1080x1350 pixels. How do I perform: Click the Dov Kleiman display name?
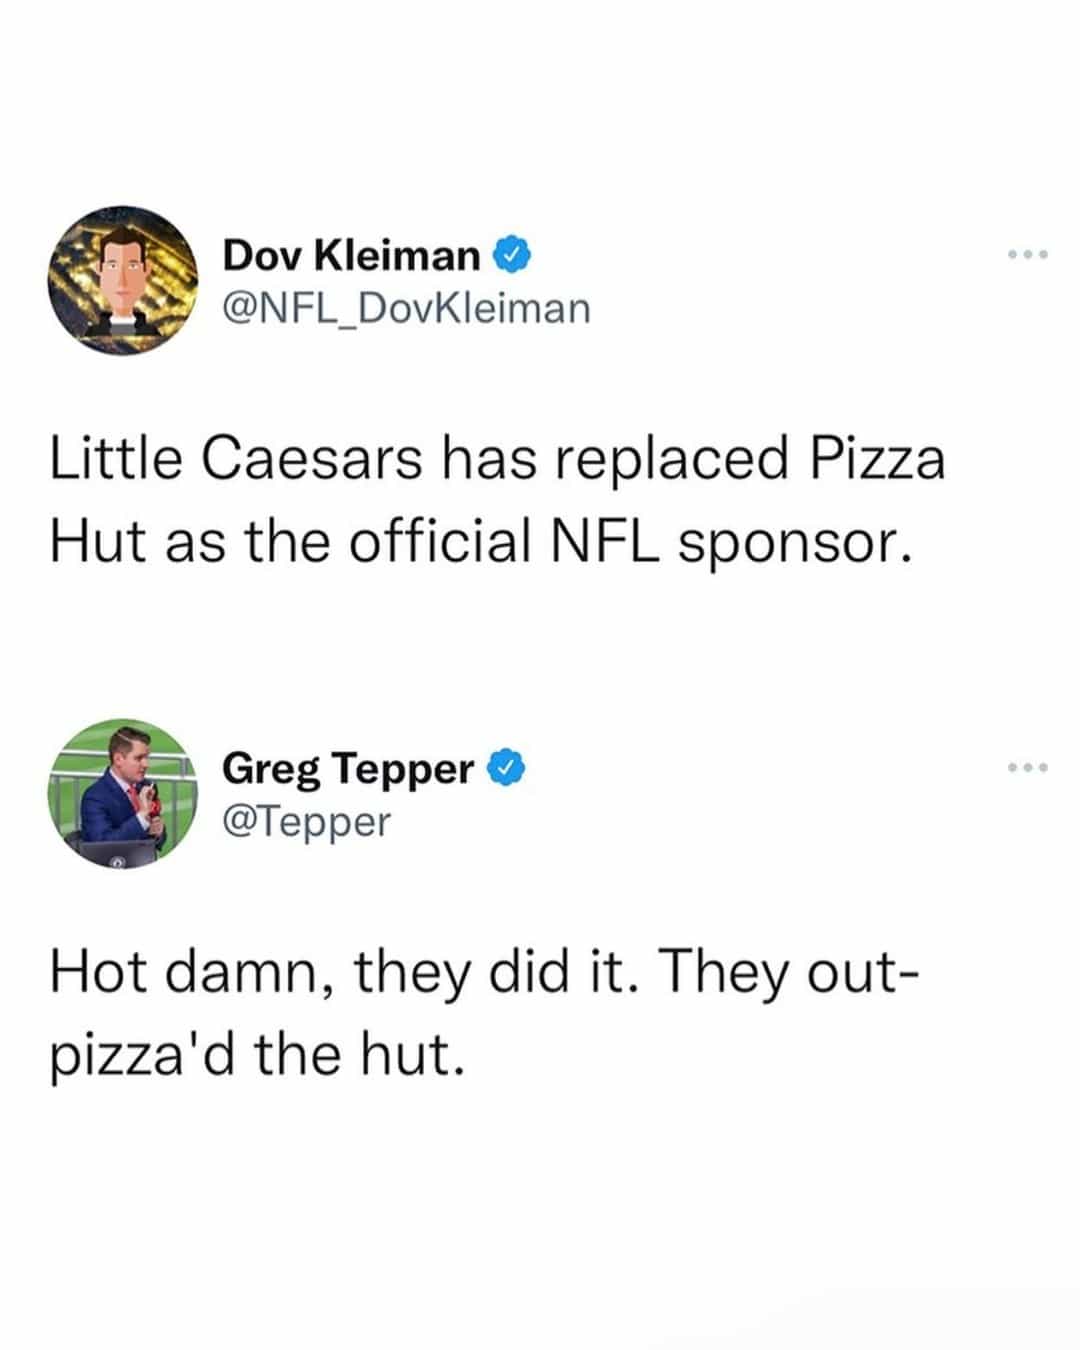click(x=351, y=256)
